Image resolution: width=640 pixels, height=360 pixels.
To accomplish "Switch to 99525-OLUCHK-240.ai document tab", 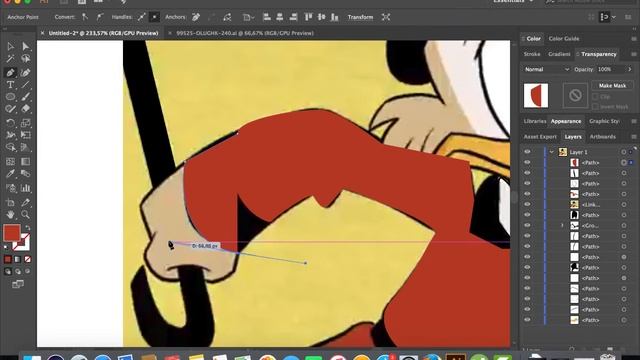I will point(245,33).
